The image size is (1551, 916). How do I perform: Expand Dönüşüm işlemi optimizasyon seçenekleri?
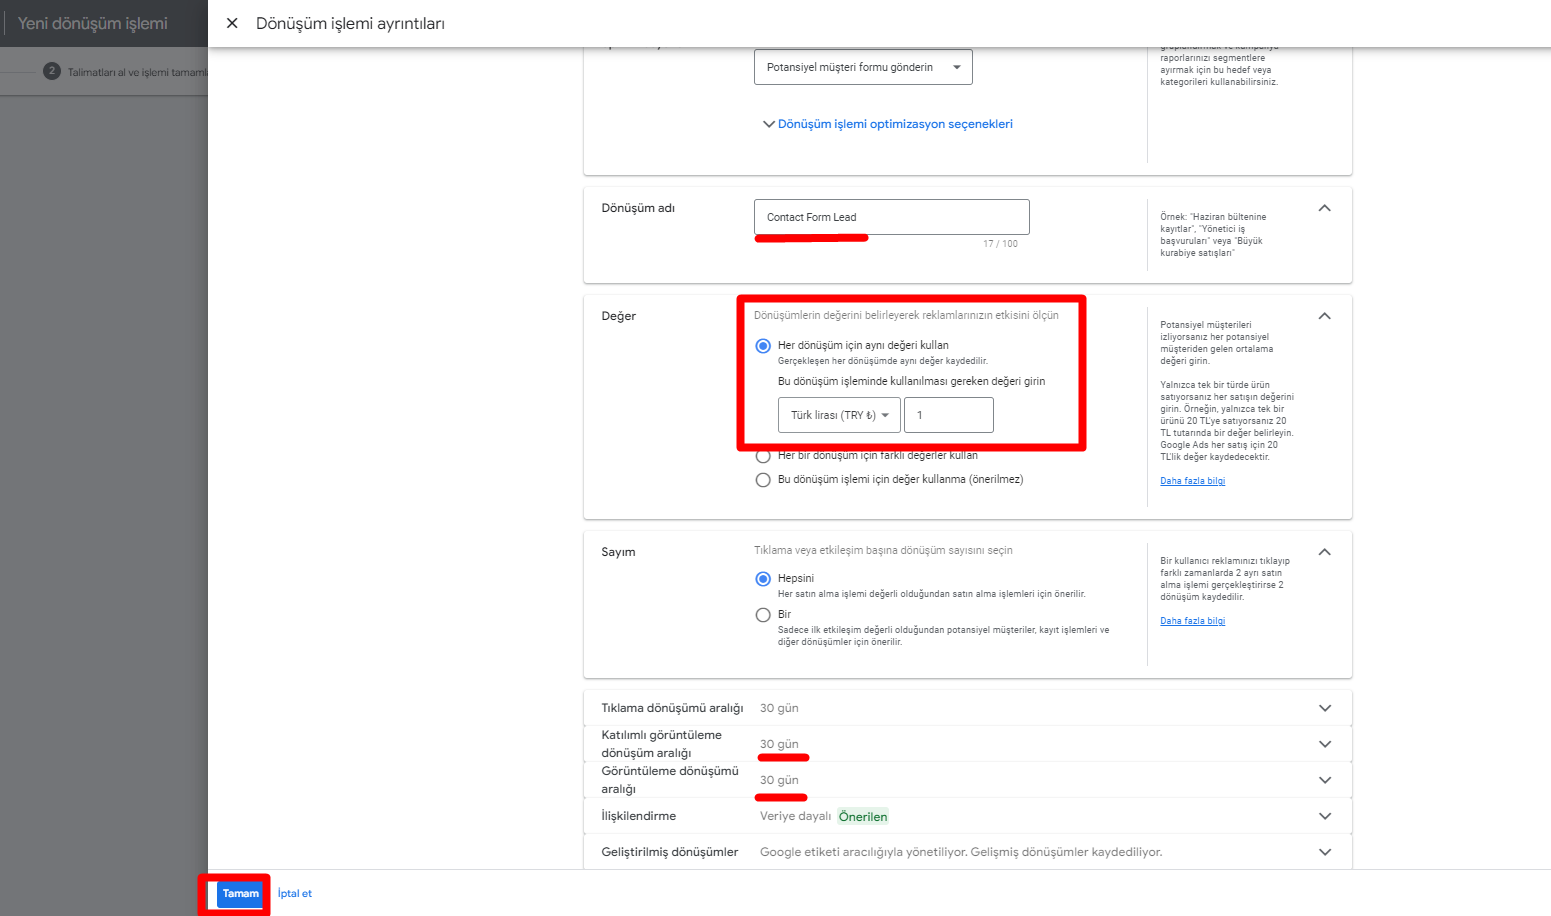pos(887,124)
